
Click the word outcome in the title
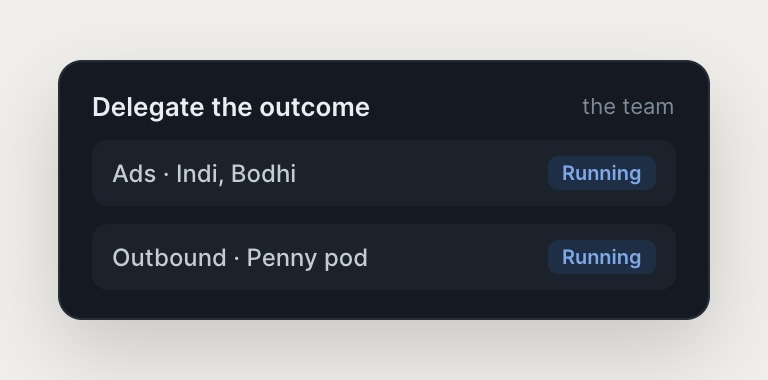[x=314, y=107]
